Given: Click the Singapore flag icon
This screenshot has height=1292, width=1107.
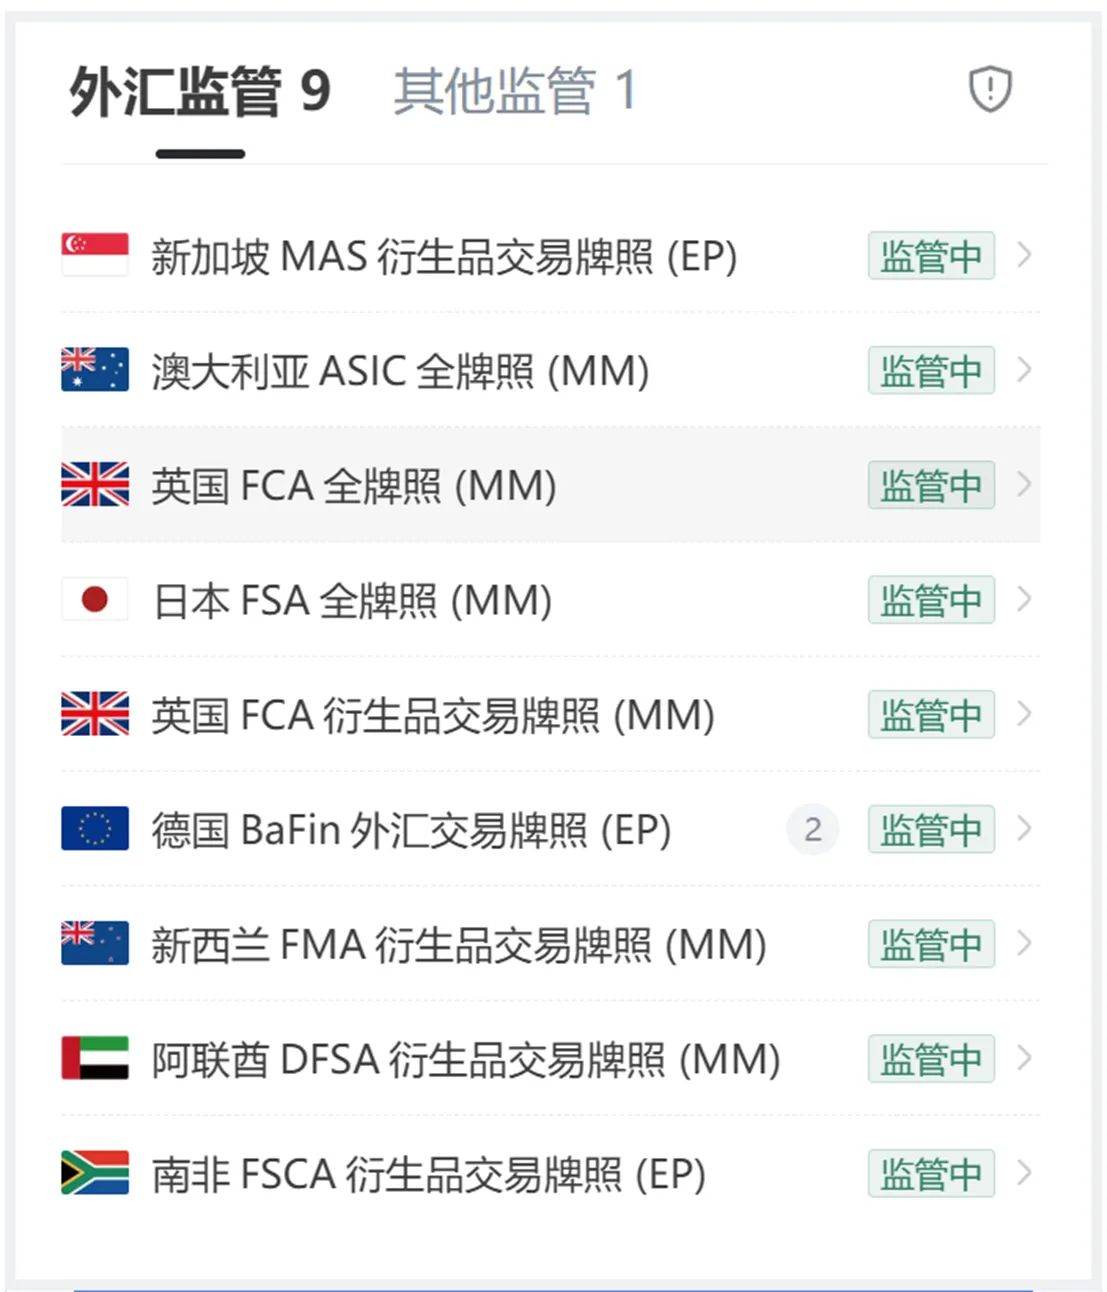Looking at the screenshot, I should (x=95, y=255).
